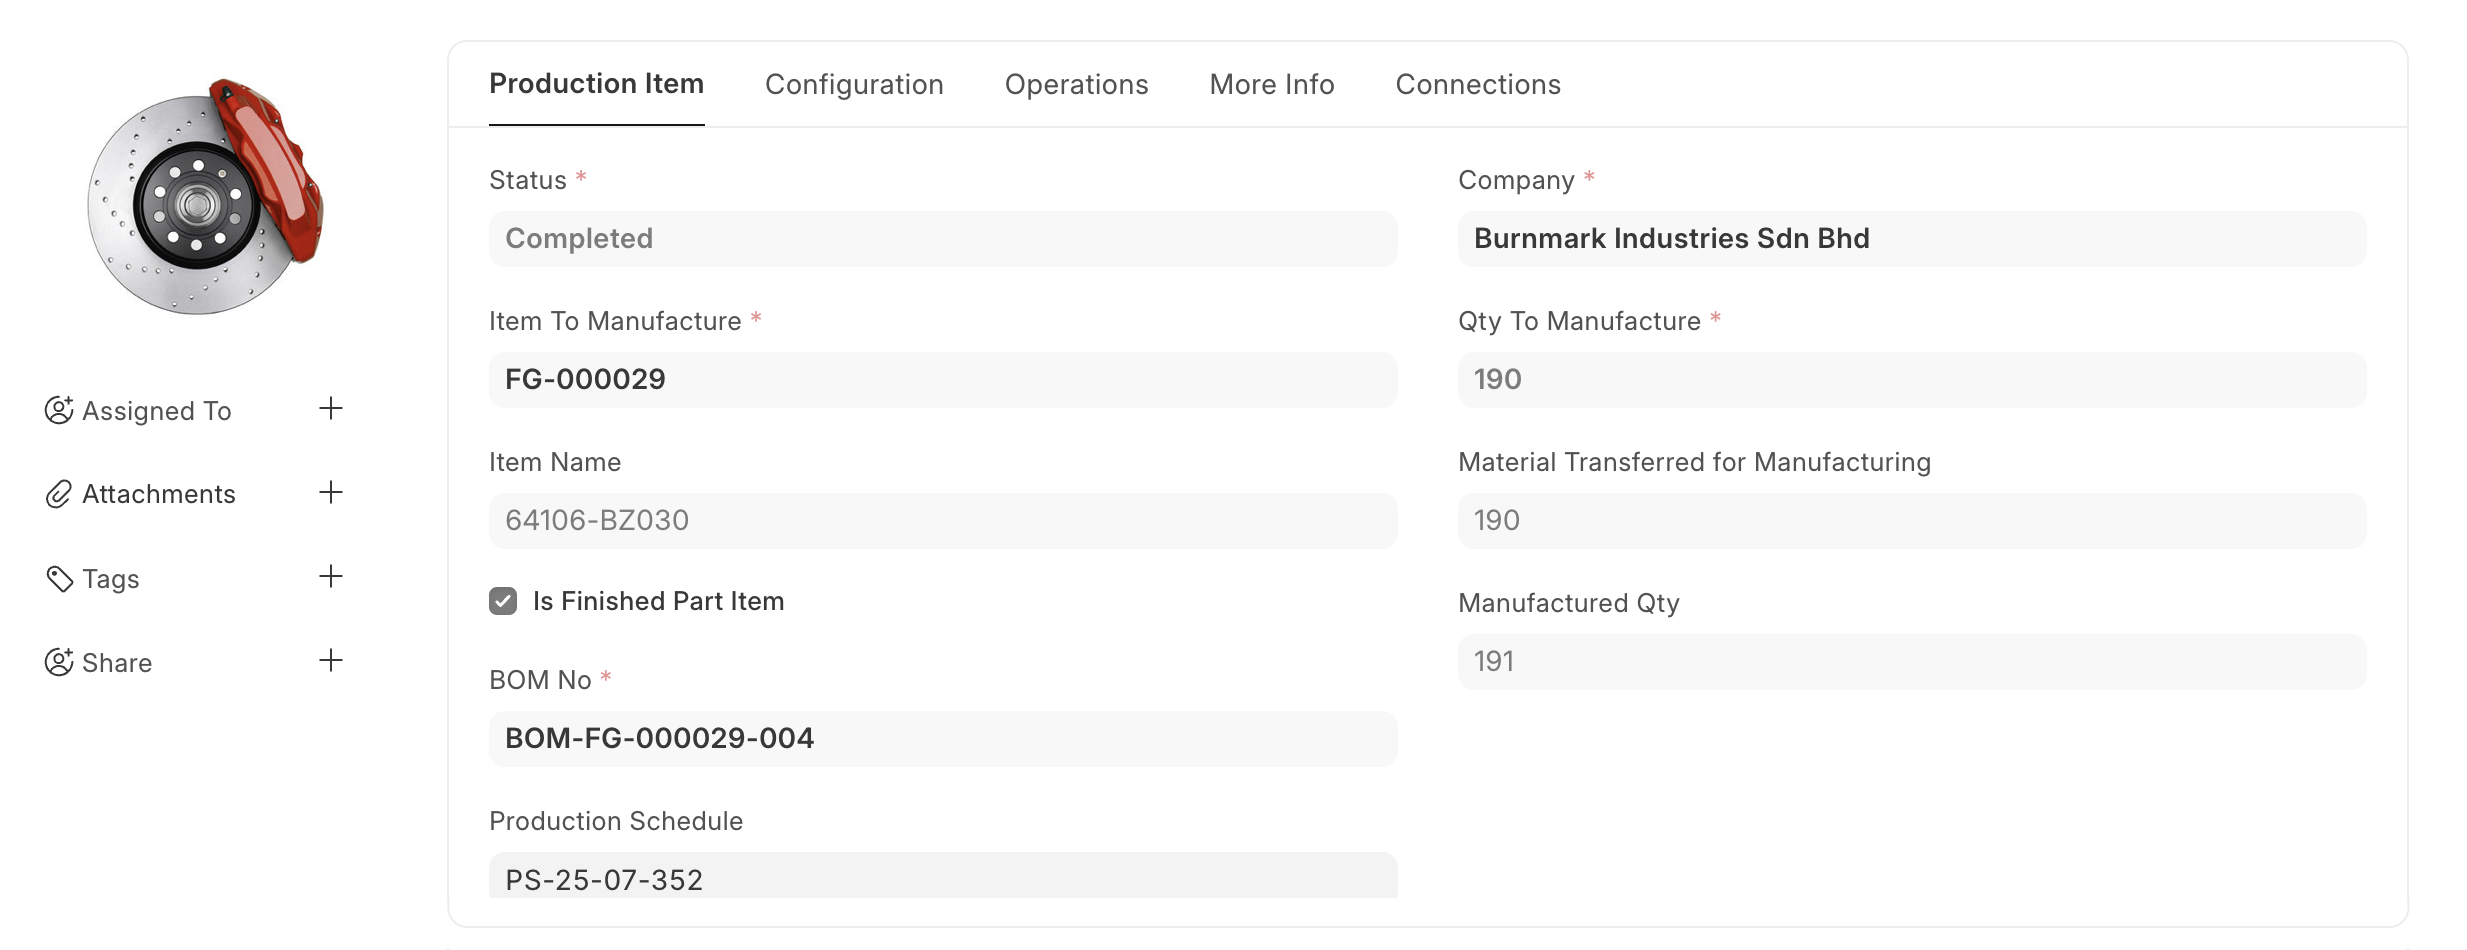This screenshot has height=950, width=2467.
Task: Click the Item To Manufacture field FG-000029
Action: tap(942, 380)
